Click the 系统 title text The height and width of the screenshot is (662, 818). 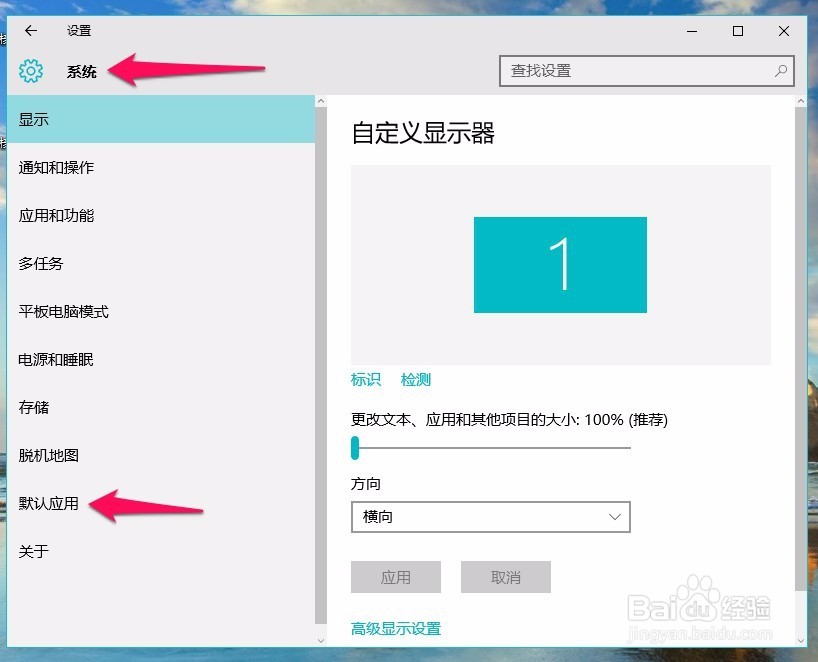pyautogui.click(x=82, y=71)
